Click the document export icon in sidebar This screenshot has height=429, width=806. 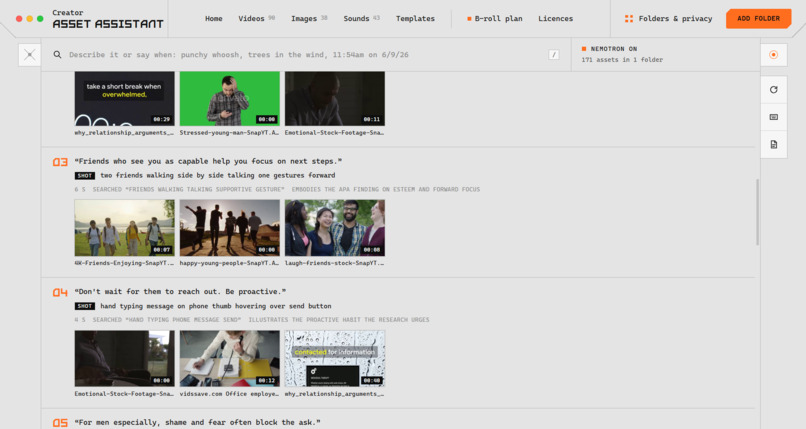point(774,144)
